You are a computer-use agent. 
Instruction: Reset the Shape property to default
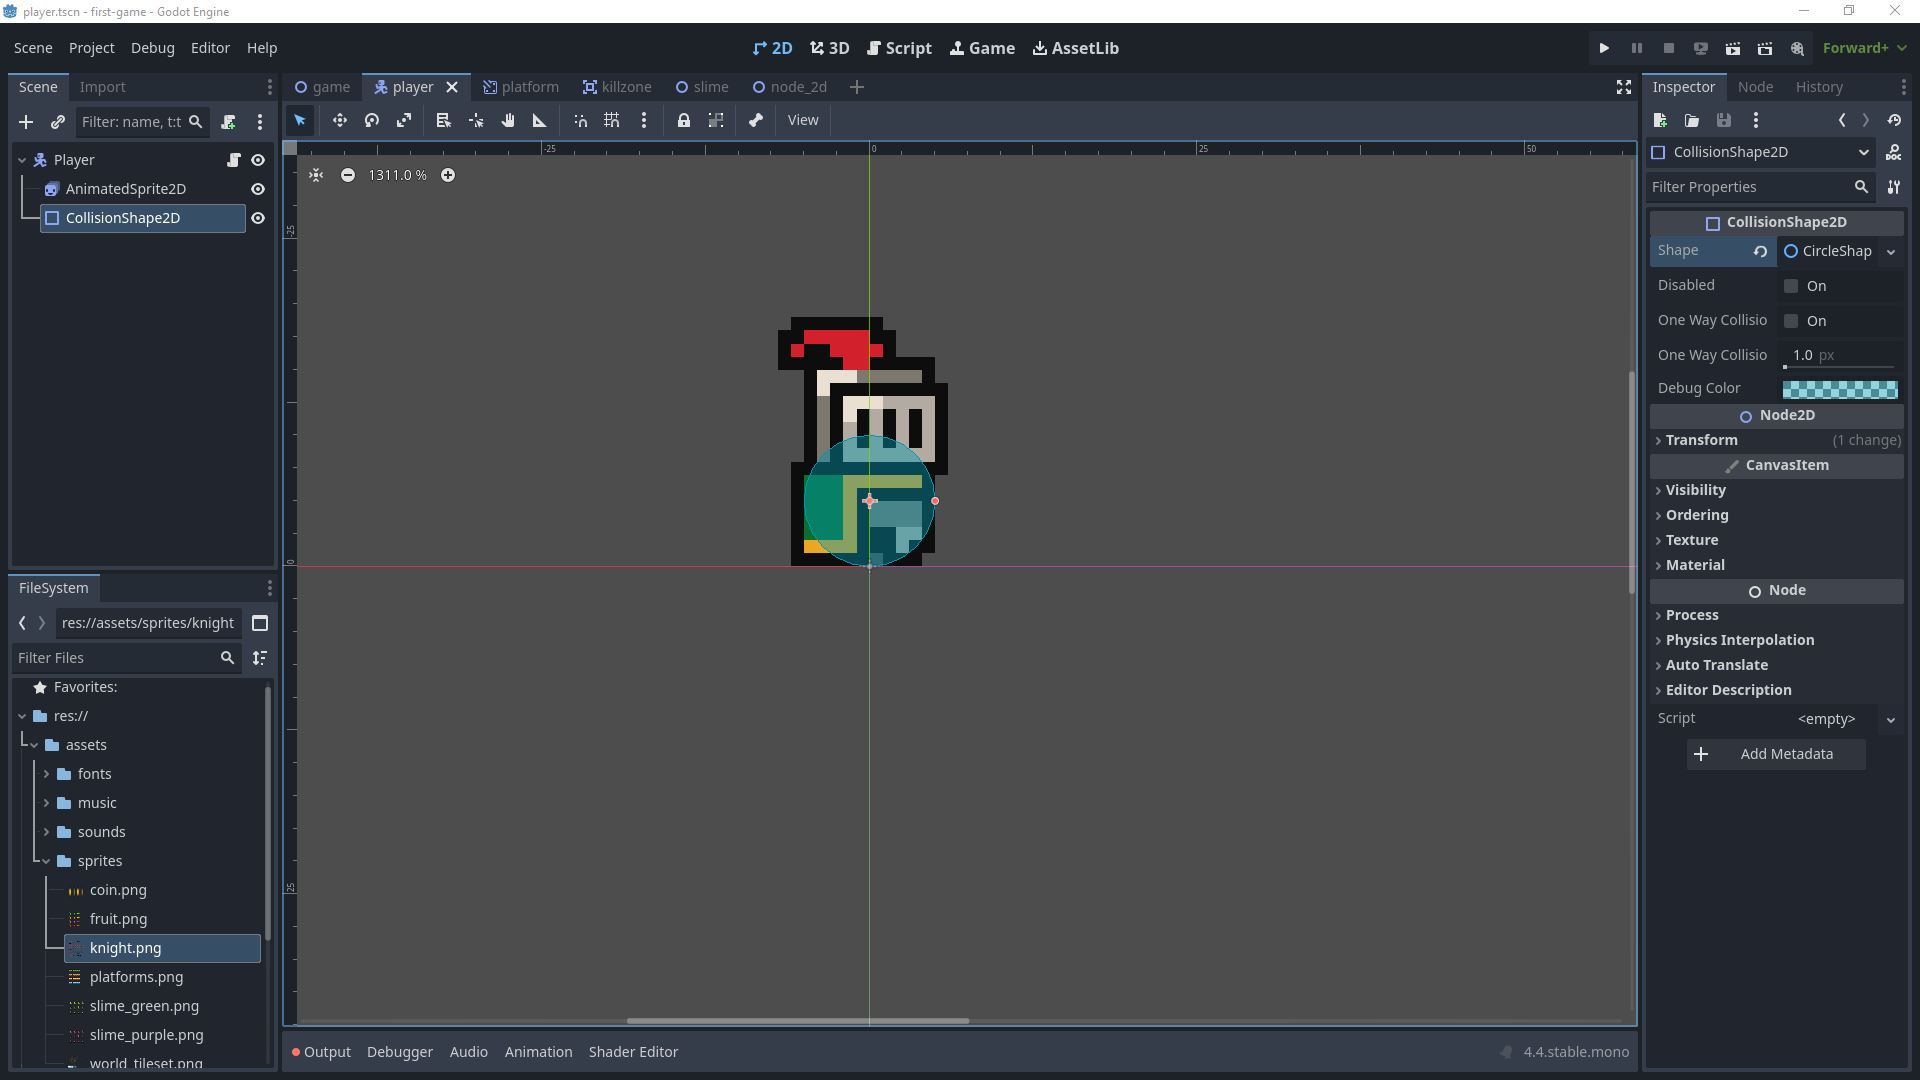1760,252
